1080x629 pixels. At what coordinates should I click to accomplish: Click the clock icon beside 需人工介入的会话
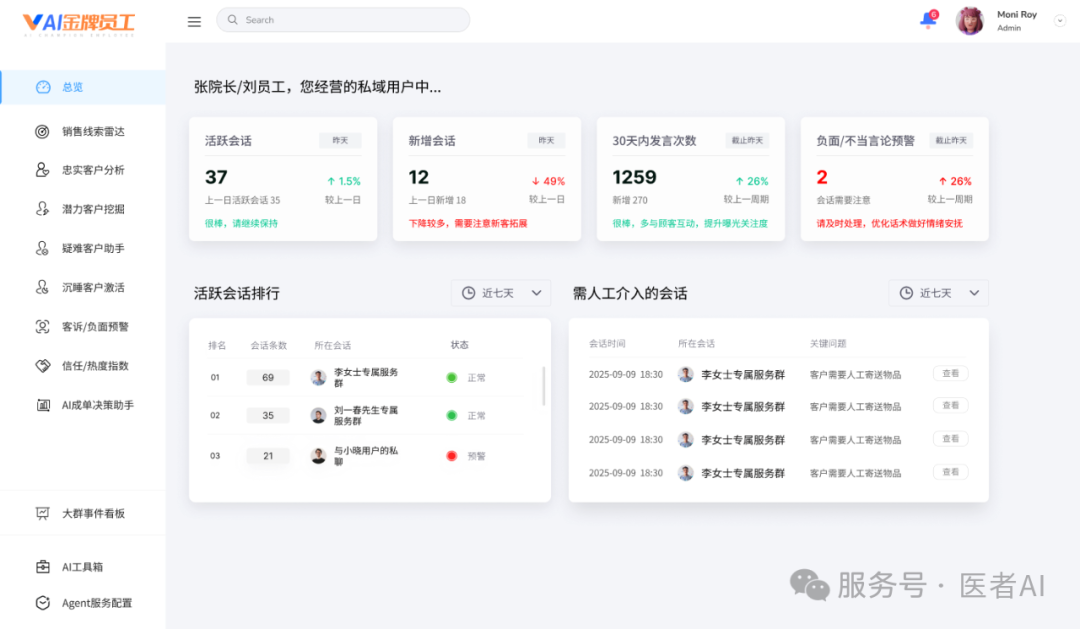pos(906,293)
